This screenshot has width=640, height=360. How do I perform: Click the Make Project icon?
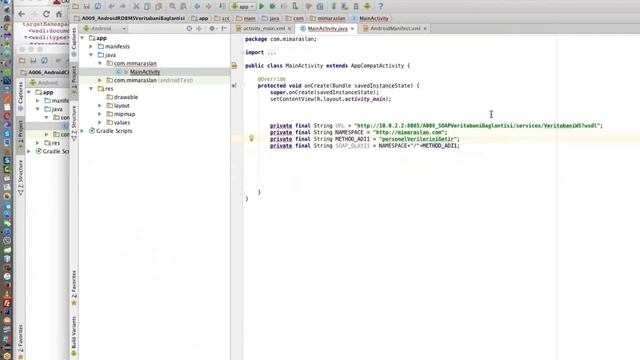coord(222,6)
